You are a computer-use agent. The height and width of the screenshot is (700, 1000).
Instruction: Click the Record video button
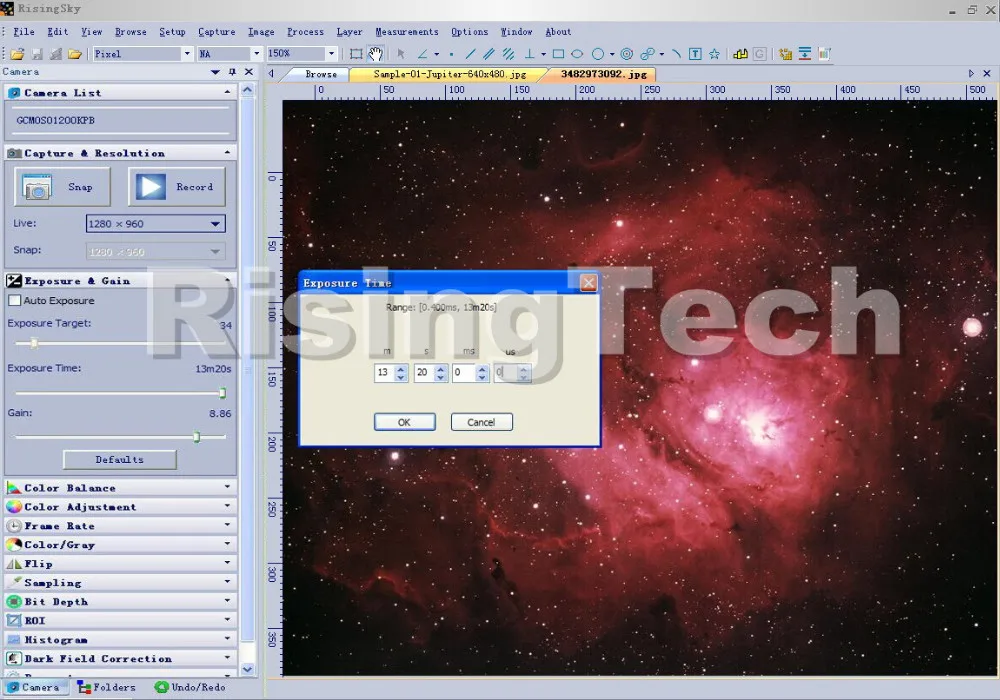coord(177,187)
